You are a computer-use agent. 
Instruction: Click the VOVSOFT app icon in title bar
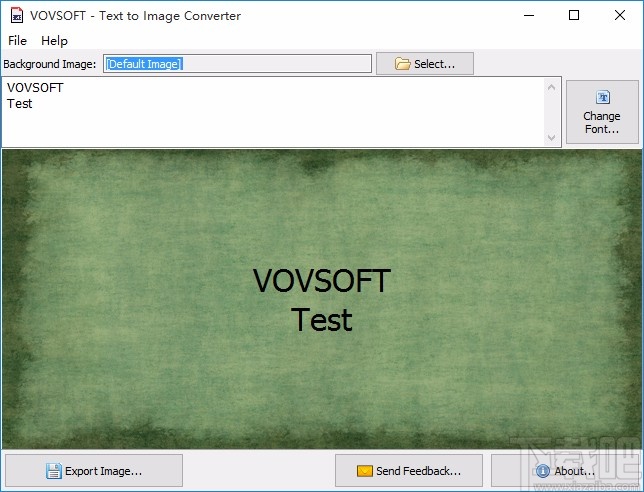point(16,16)
